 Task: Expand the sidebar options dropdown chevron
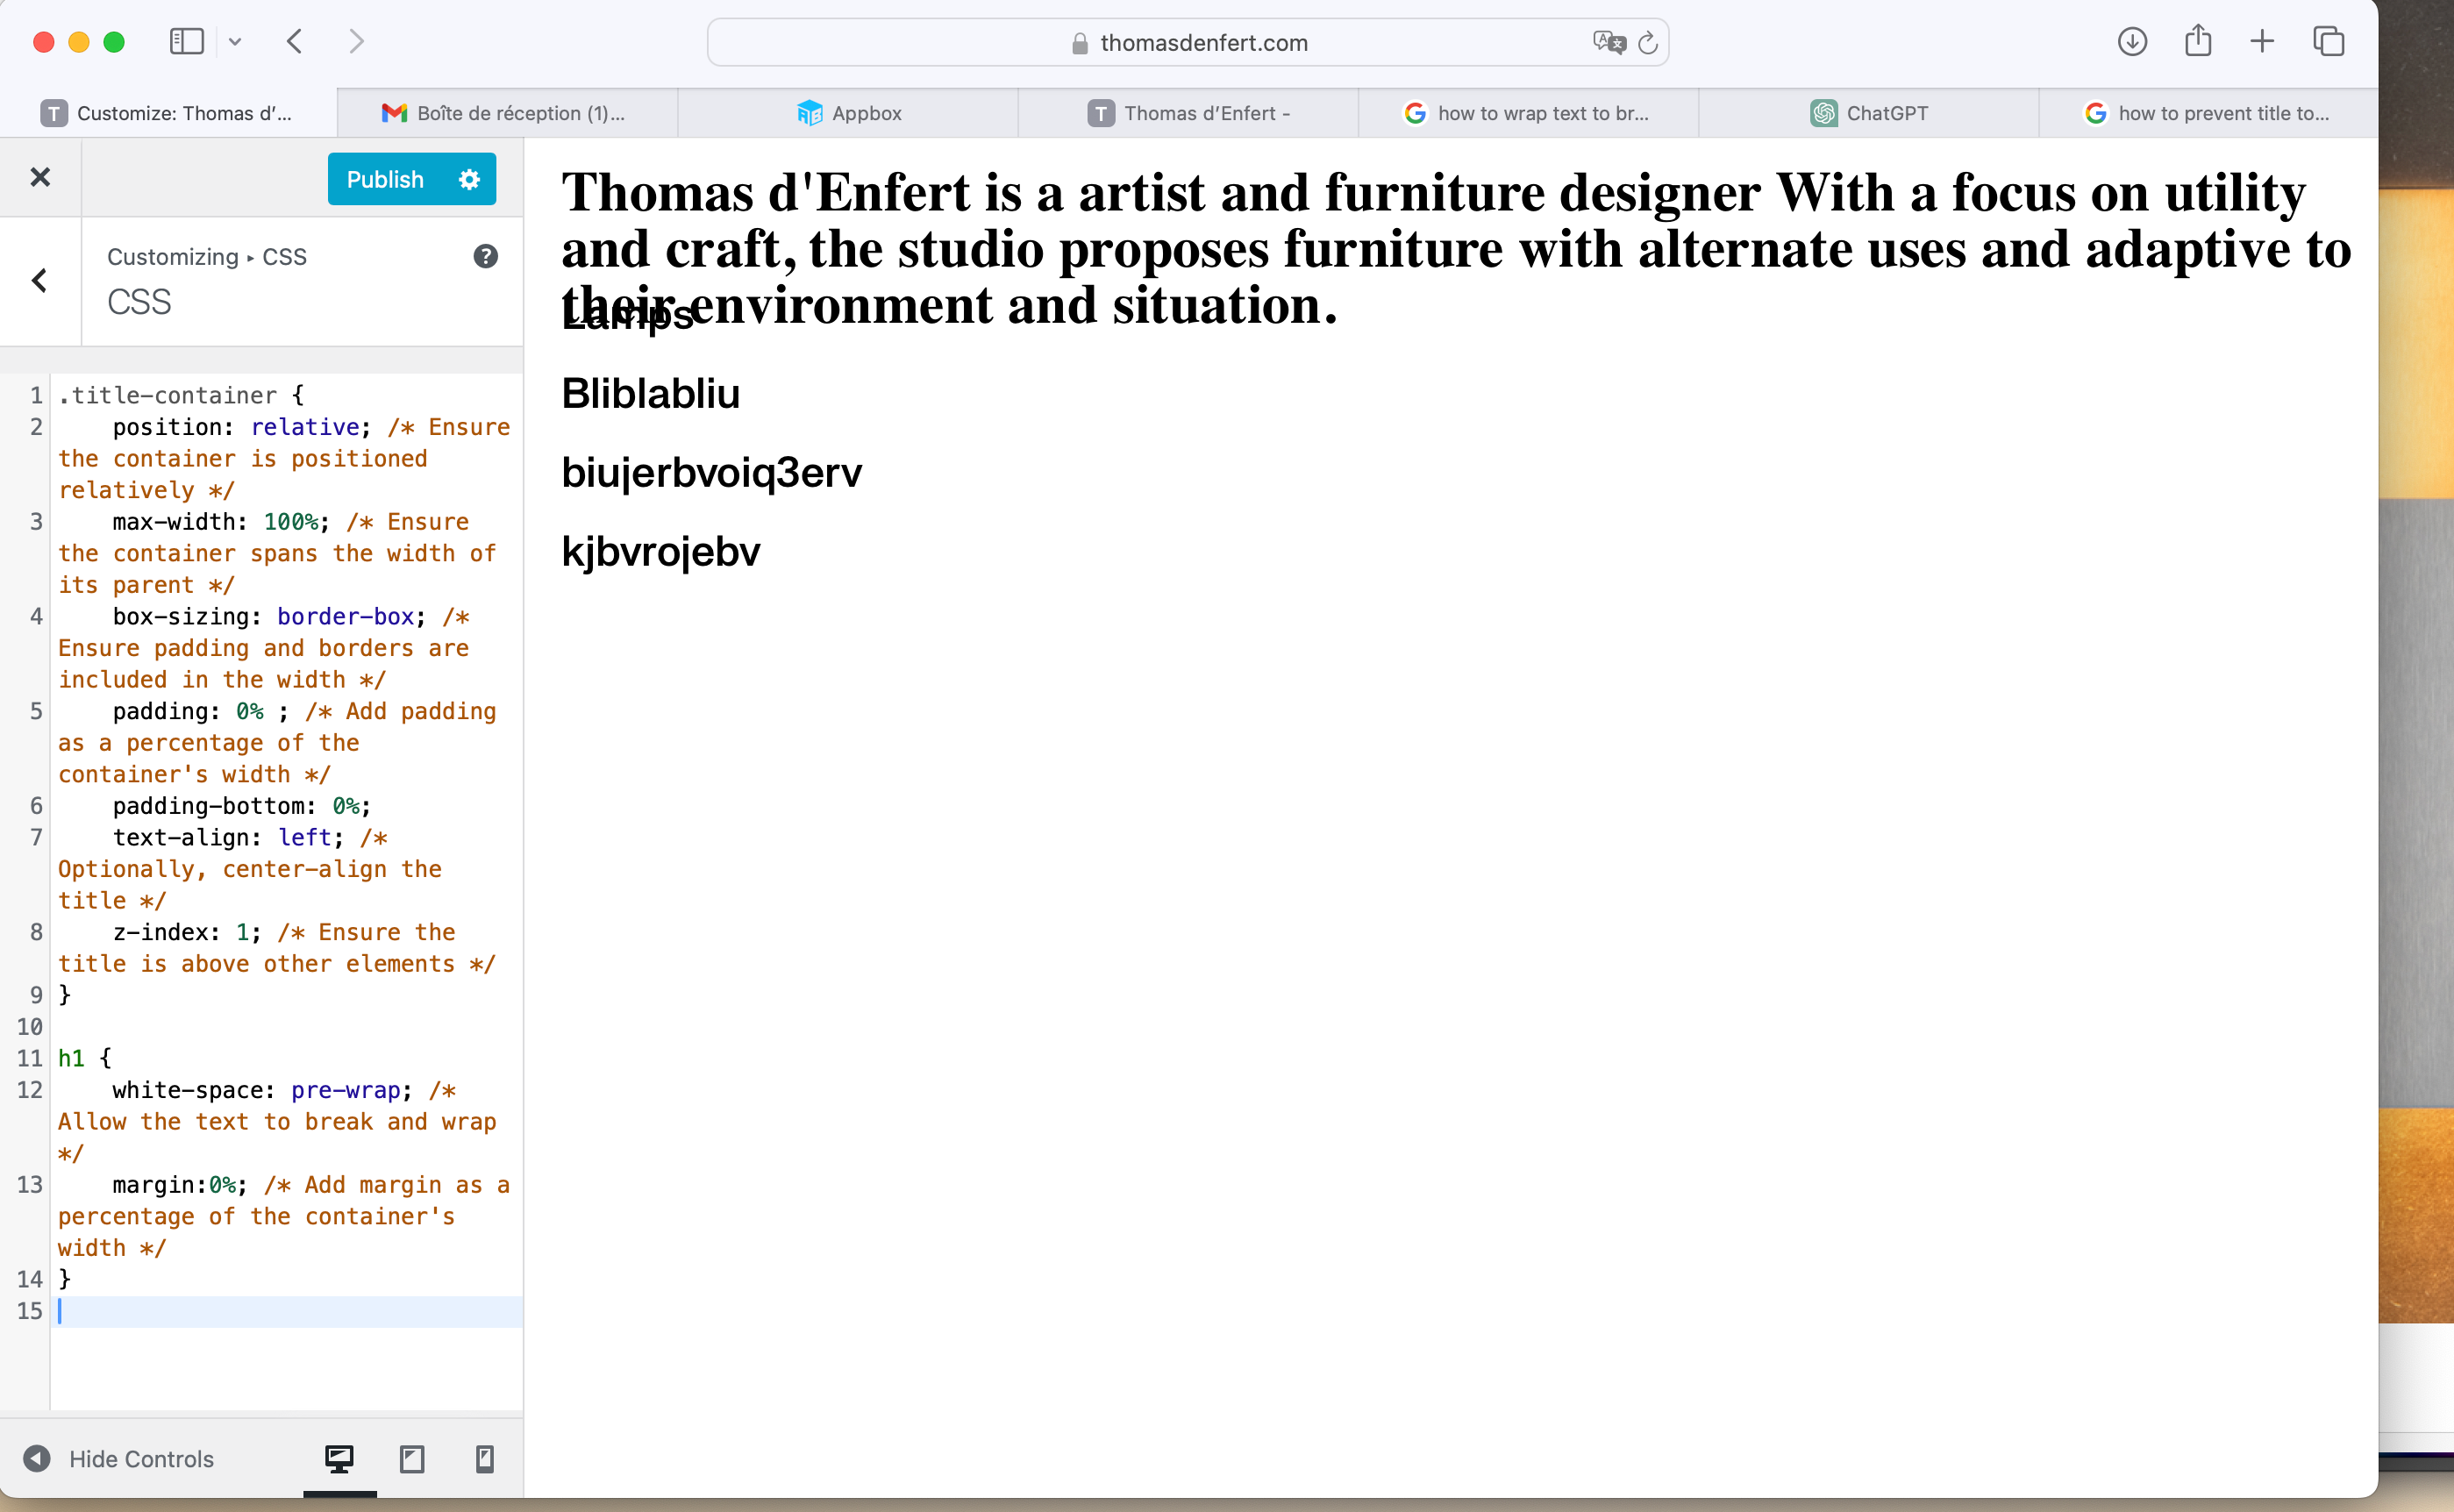(235, 42)
